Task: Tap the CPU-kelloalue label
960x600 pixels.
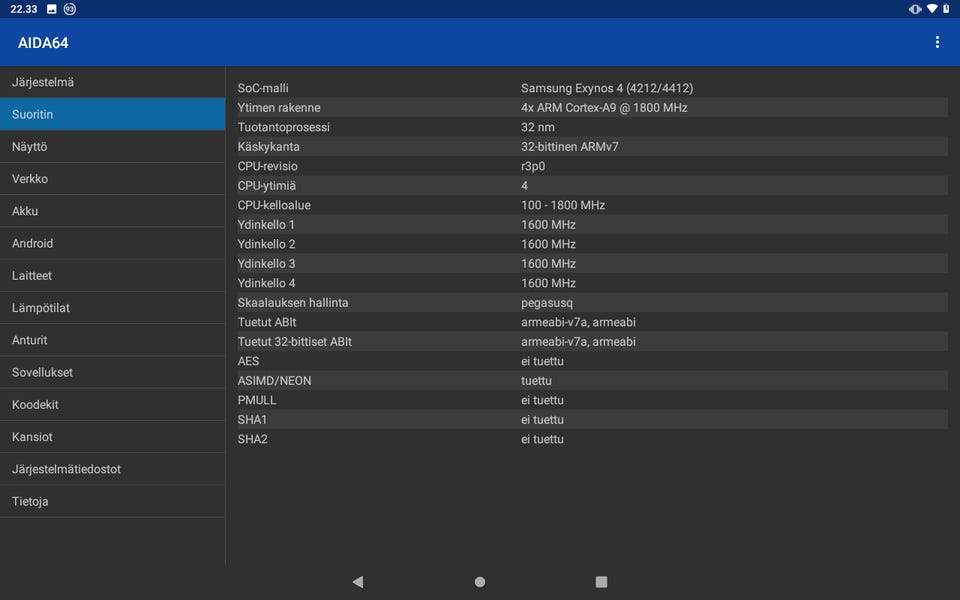Action: 274,205
